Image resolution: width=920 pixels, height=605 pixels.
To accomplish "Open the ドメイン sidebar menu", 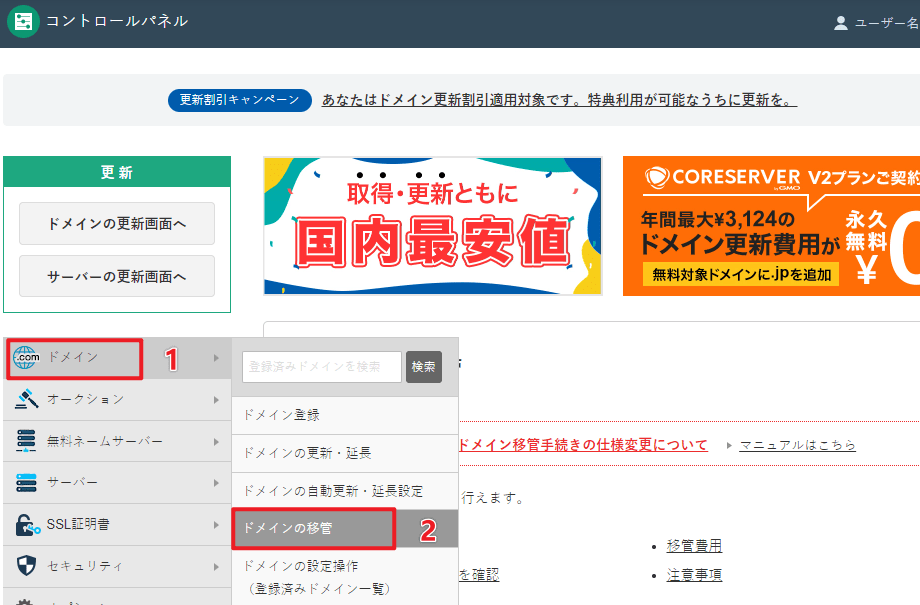I will (117, 358).
